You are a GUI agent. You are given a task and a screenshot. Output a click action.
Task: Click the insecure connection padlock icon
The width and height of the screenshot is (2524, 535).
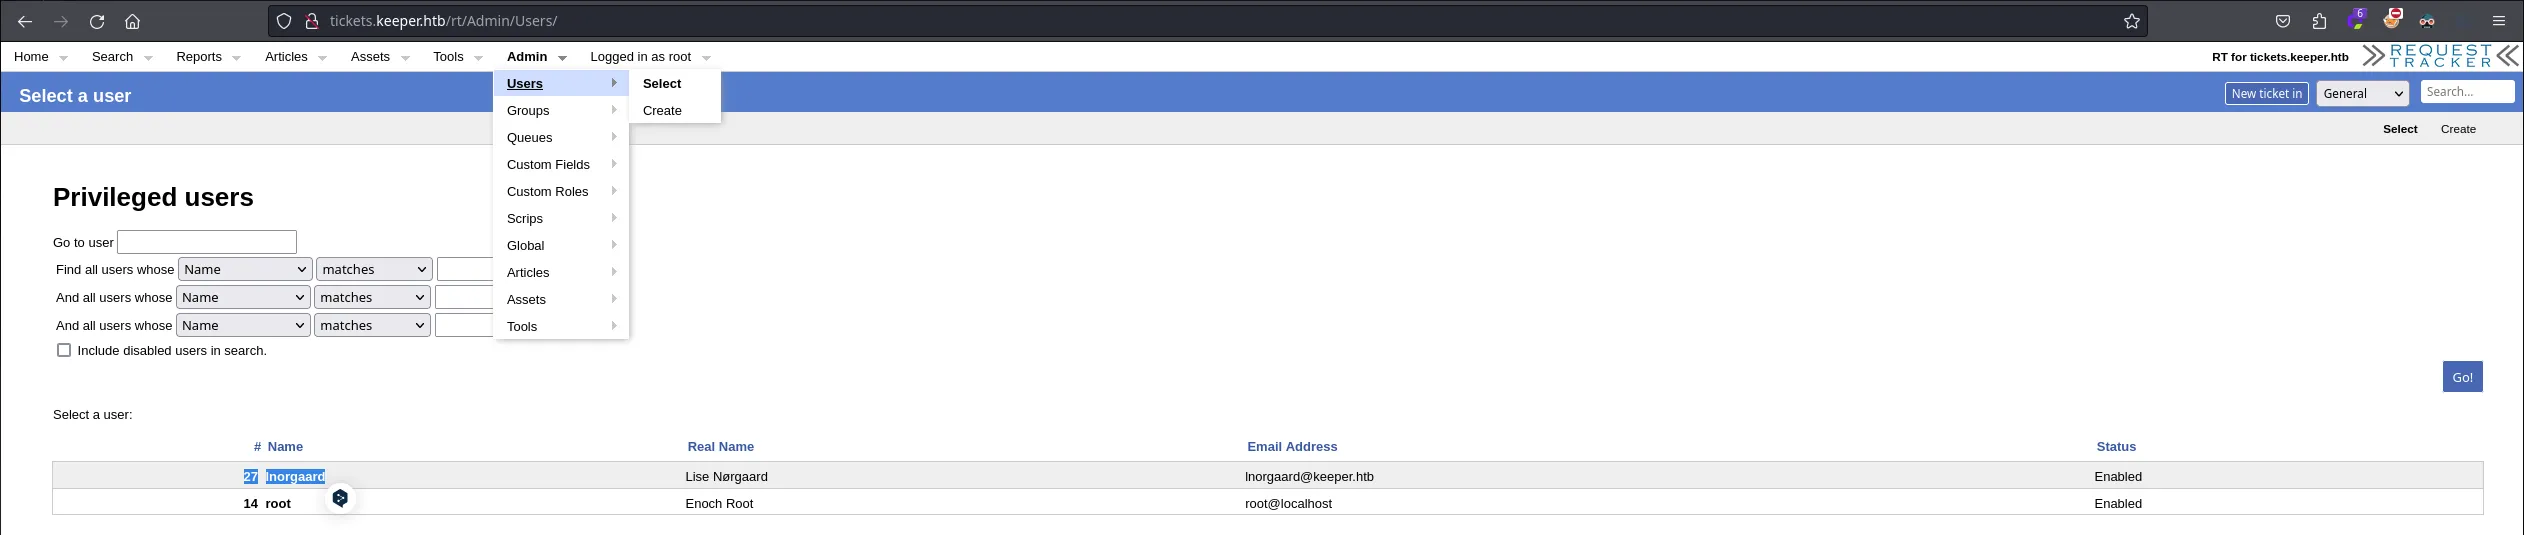tap(311, 21)
